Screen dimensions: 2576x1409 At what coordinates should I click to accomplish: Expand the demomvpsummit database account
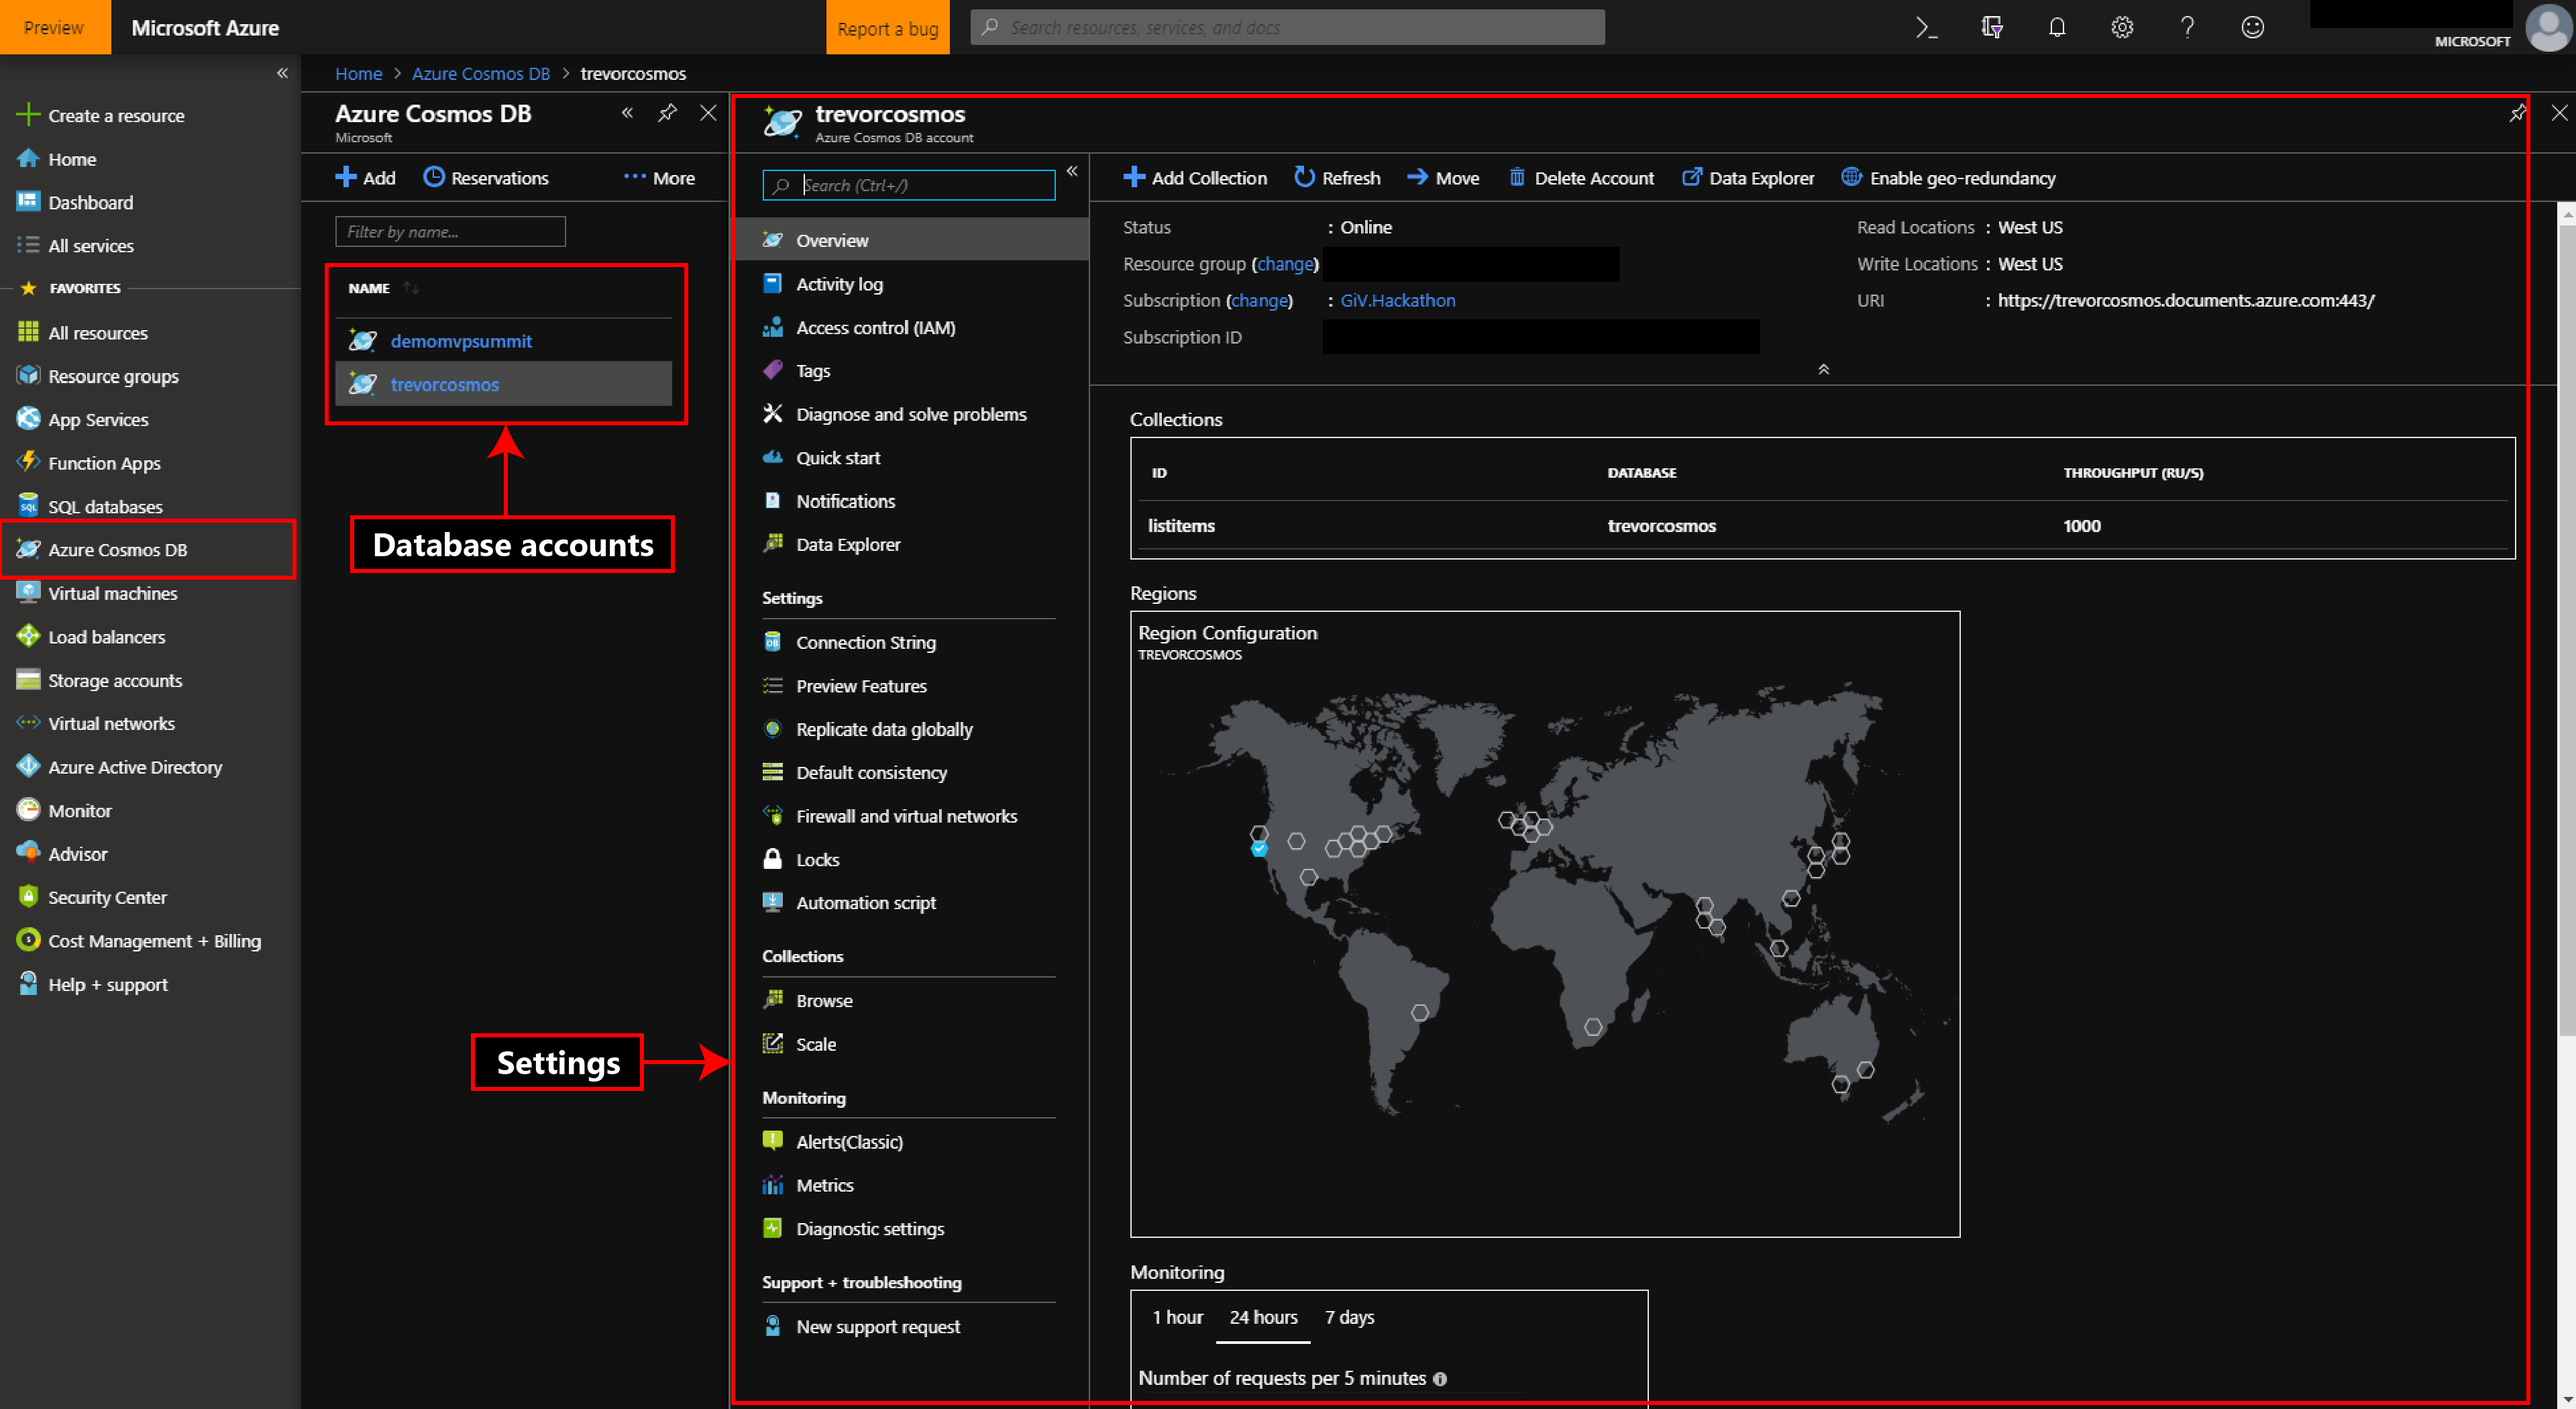tap(460, 340)
